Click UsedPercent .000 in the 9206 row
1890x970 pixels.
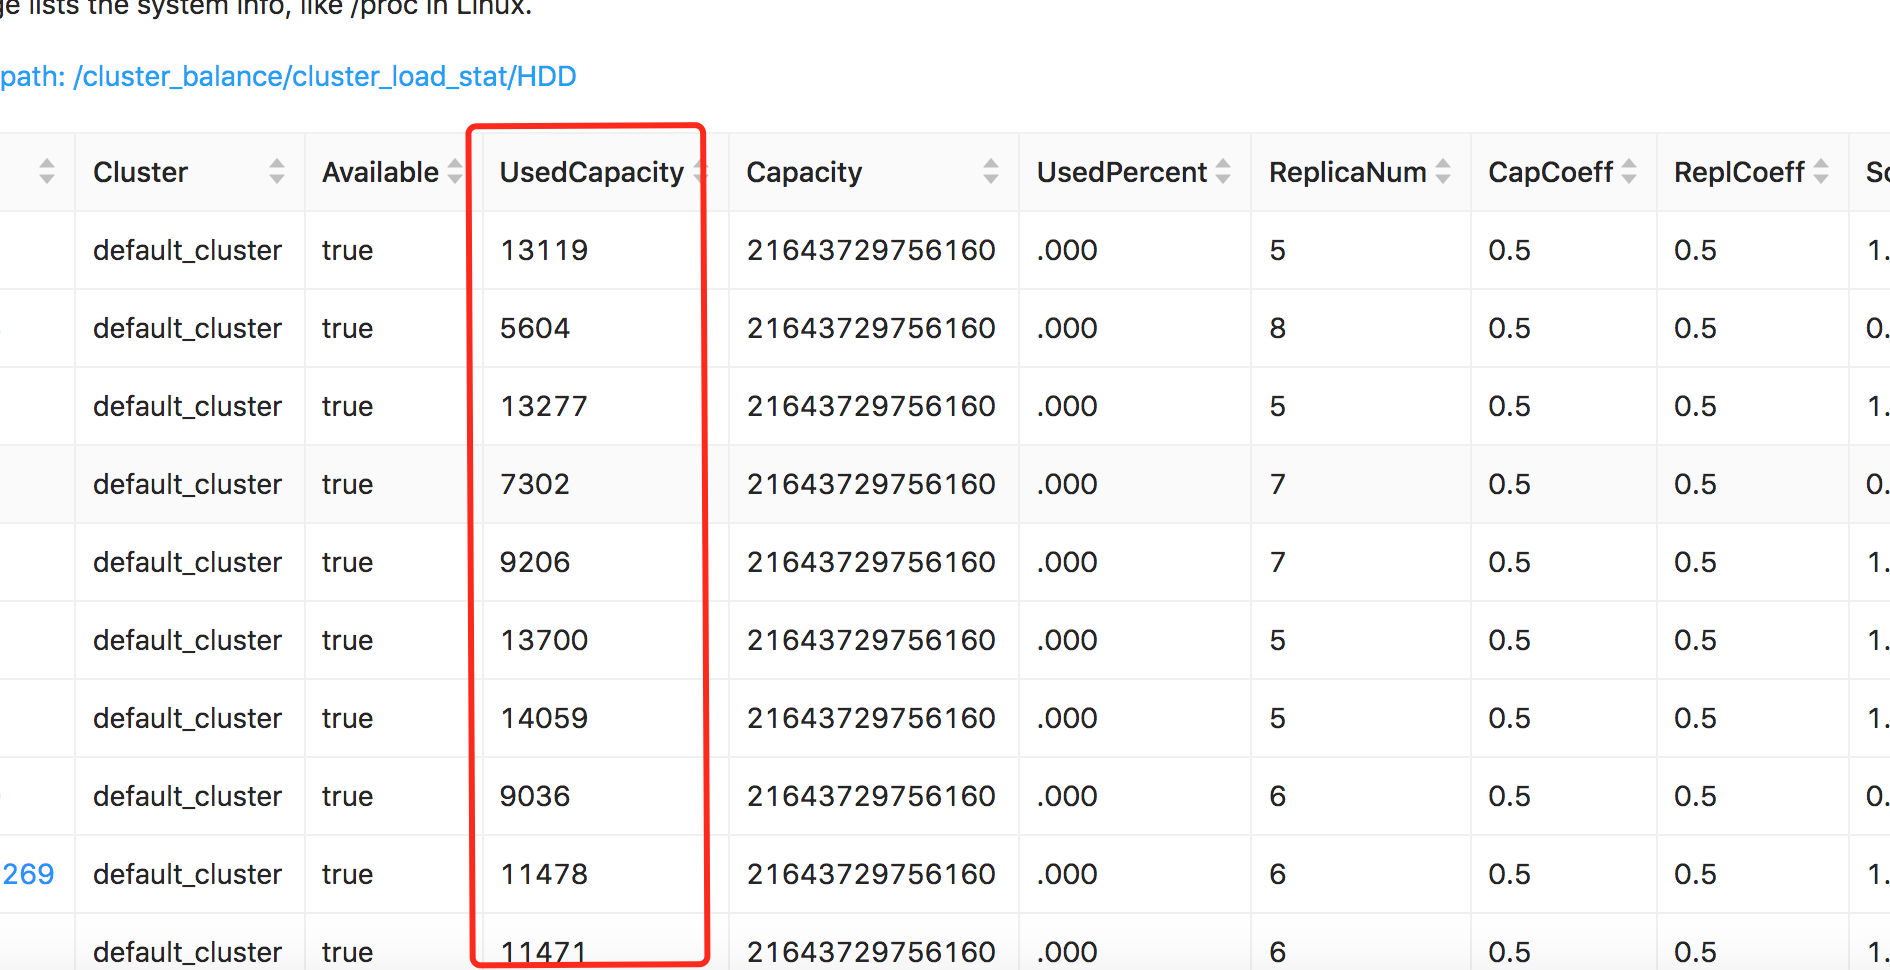coord(1067,562)
